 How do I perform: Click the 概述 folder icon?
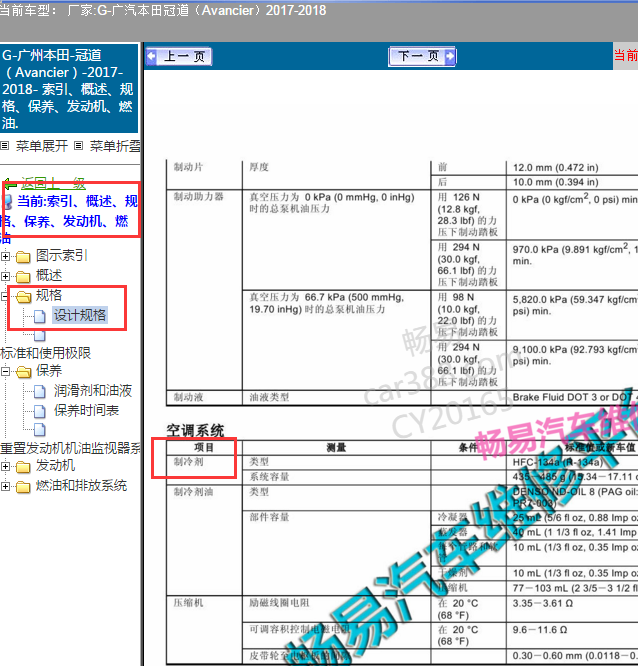click(23, 277)
